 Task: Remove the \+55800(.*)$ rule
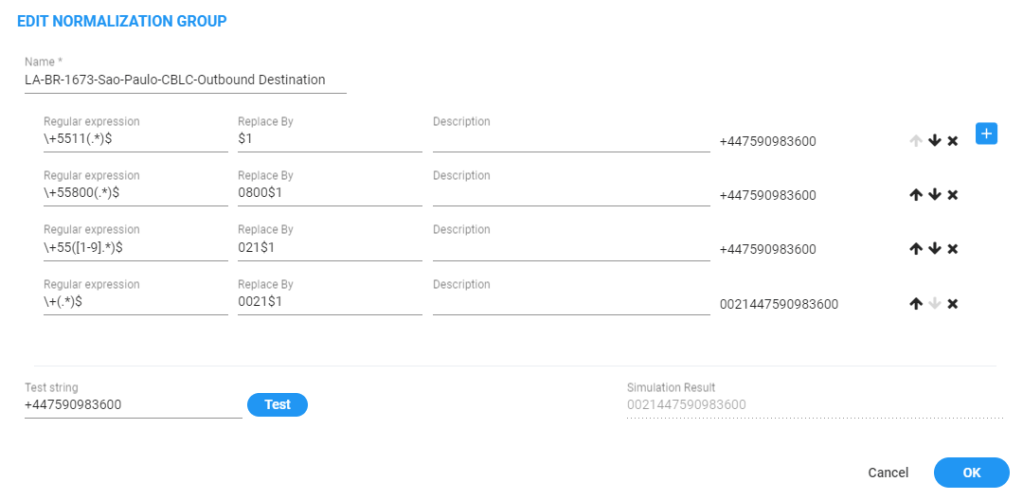(953, 195)
